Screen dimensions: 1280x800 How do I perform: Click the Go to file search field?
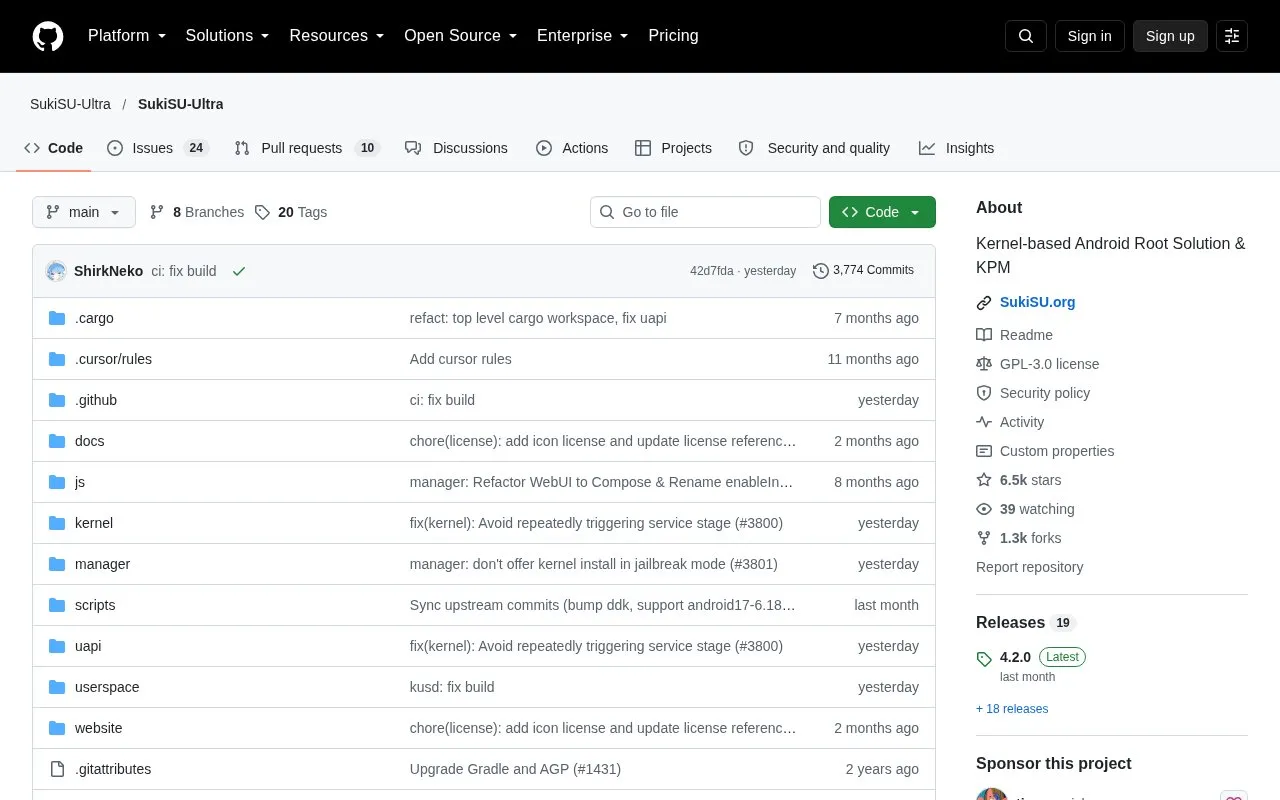click(x=705, y=212)
